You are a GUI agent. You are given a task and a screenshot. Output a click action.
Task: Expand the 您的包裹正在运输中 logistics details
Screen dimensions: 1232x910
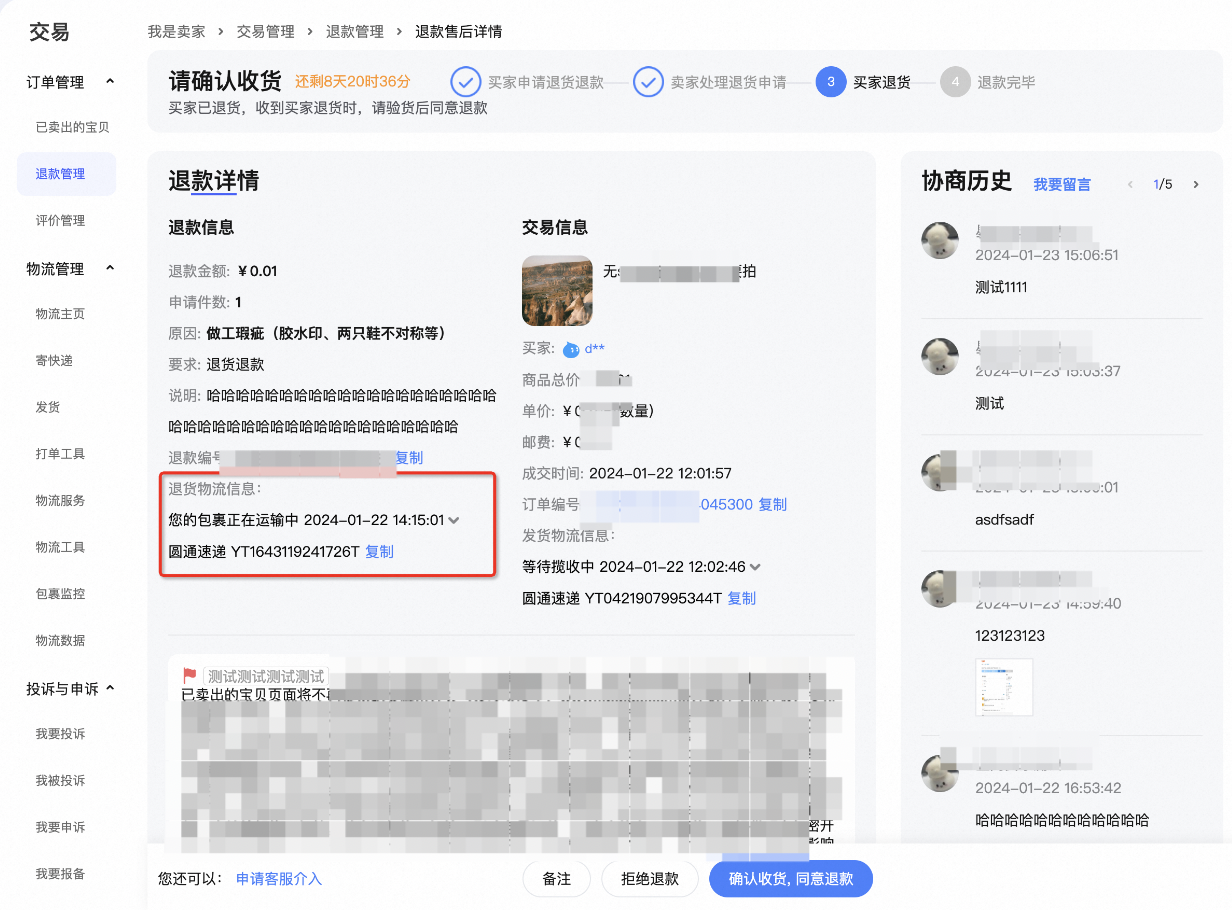click(455, 522)
